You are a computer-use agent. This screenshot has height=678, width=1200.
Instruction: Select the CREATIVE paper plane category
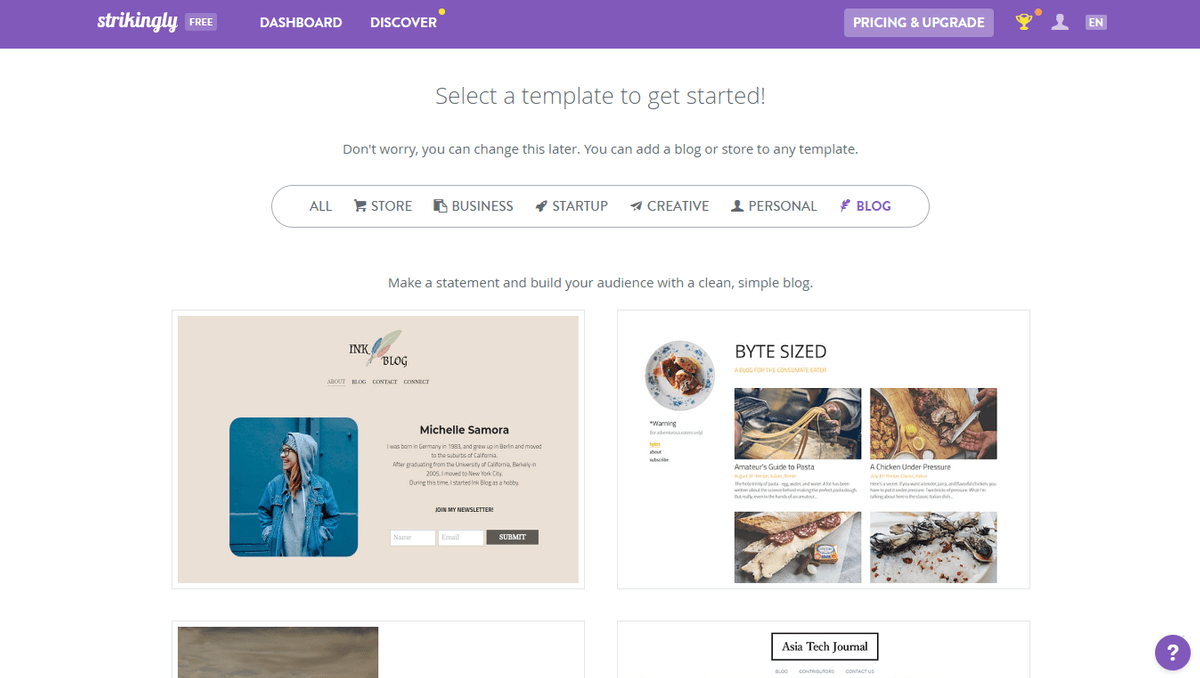(669, 206)
